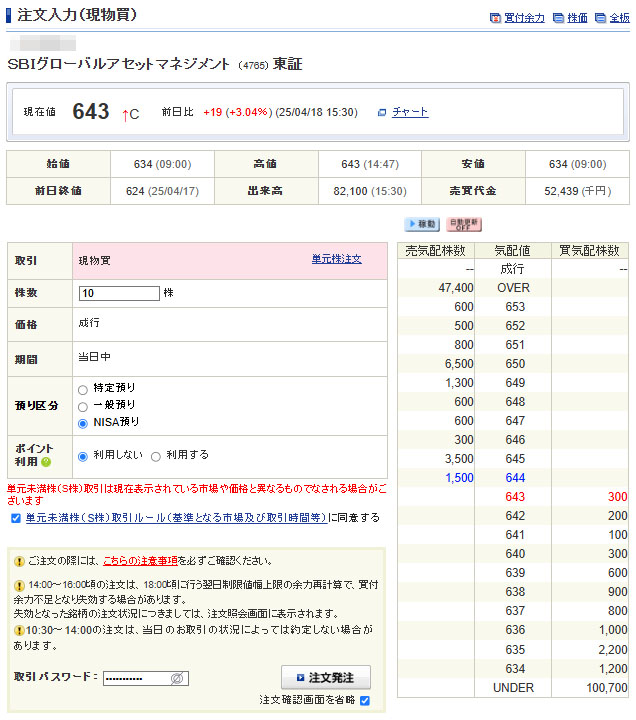The width and height of the screenshot is (636, 720).
Task: Click the 移動 button above order book
Action: [421, 224]
